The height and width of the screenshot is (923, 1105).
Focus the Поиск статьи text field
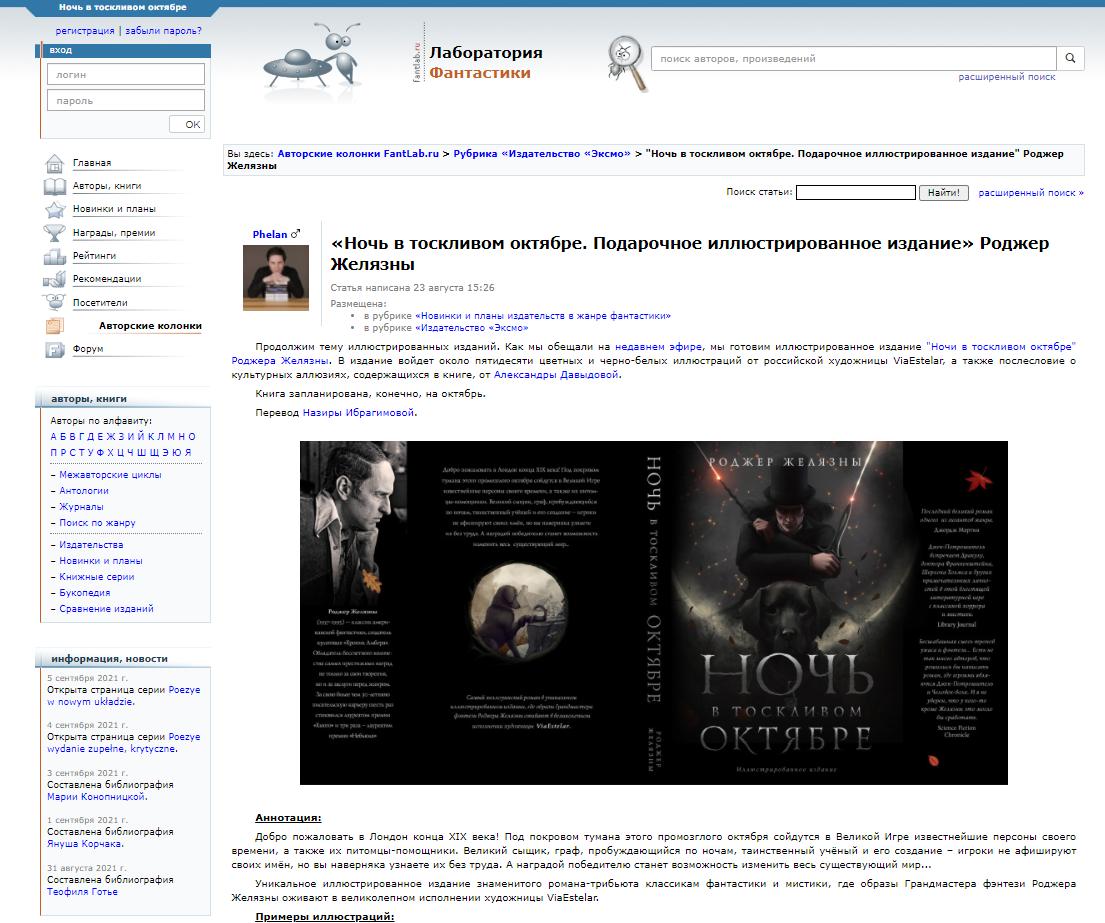(856, 192)
